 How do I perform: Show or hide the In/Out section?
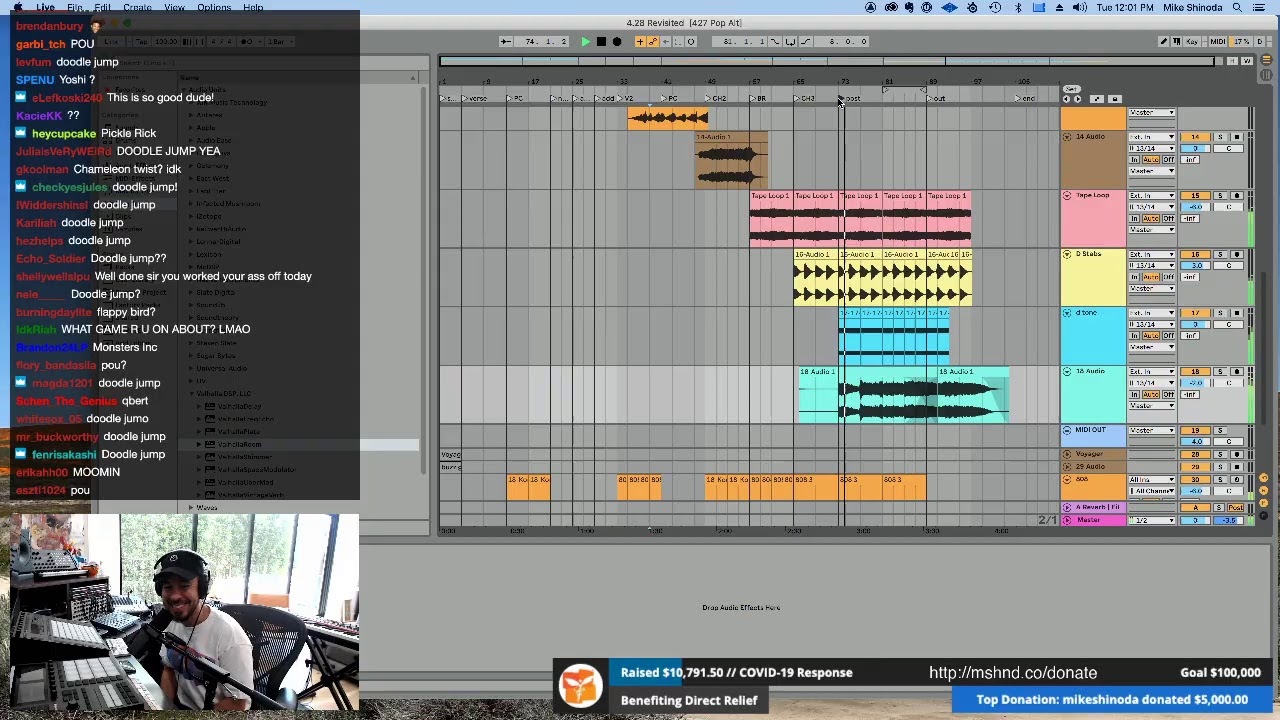click(1264, 478)
